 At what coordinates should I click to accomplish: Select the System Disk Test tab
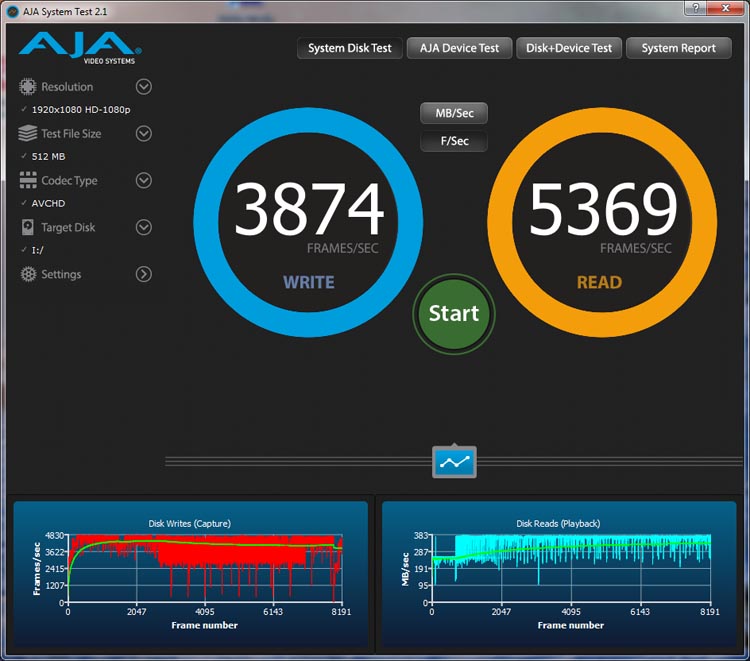point(349,48)
